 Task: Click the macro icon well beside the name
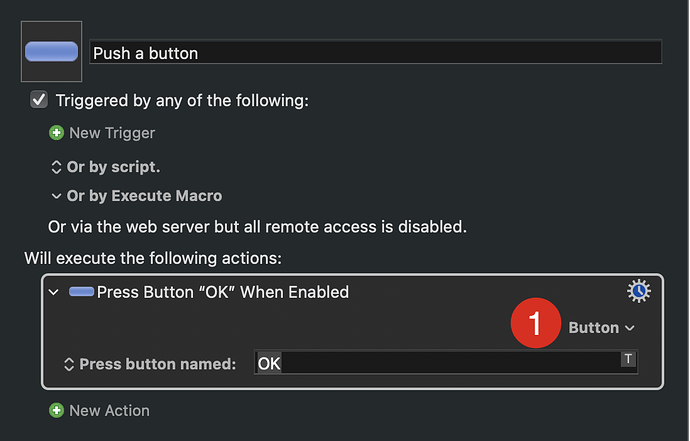point(51,51)
